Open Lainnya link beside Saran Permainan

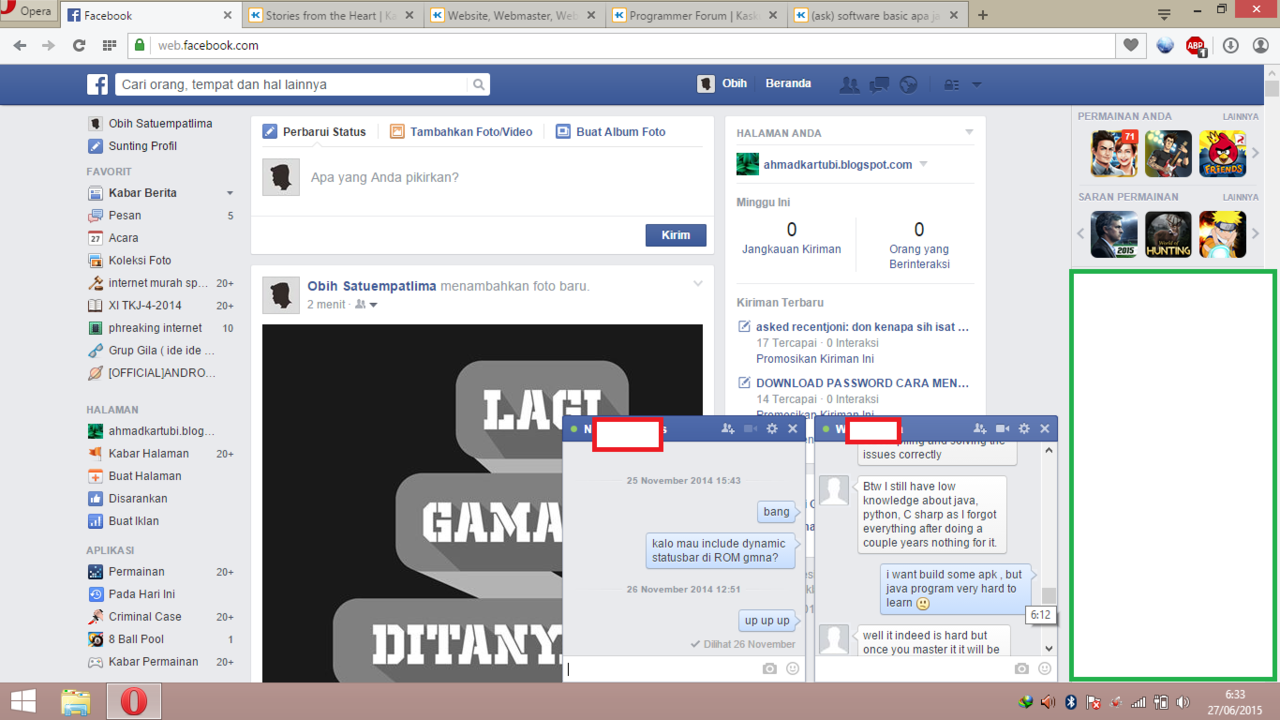point(1240,197)
